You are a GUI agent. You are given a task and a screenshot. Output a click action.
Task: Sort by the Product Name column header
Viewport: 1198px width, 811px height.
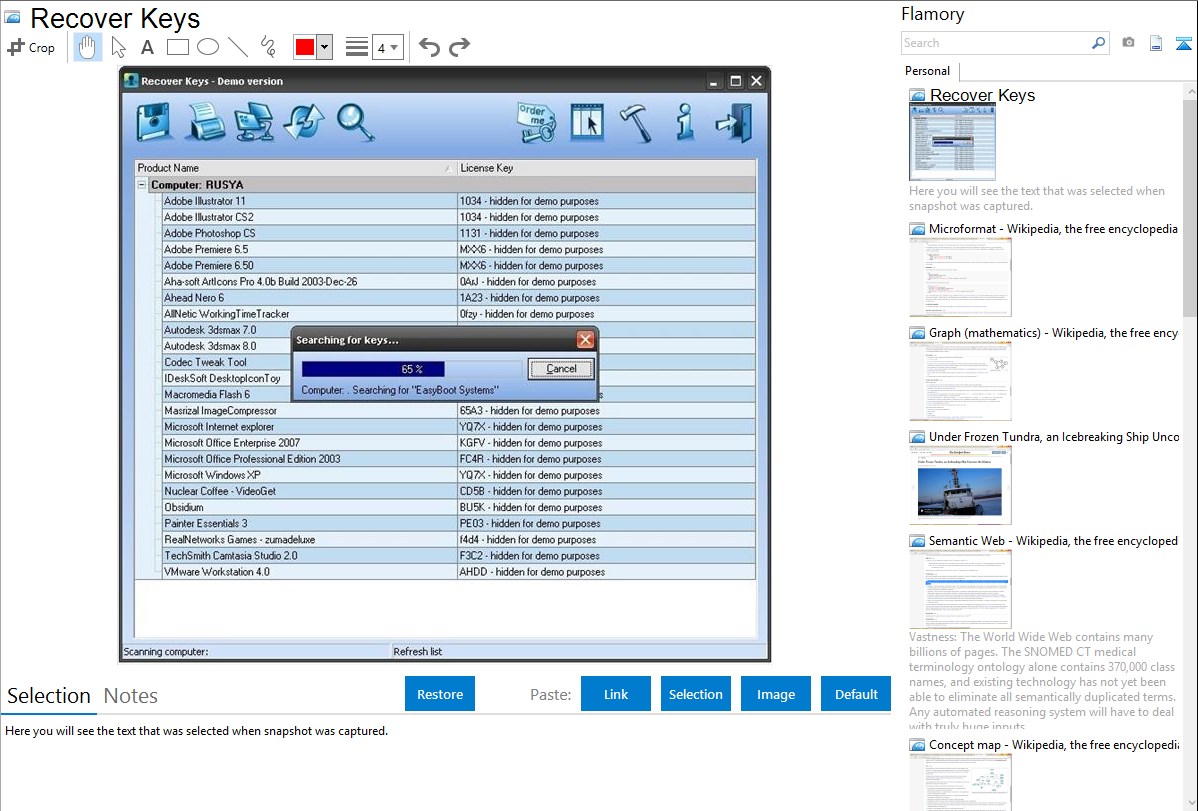pos(296,168)
